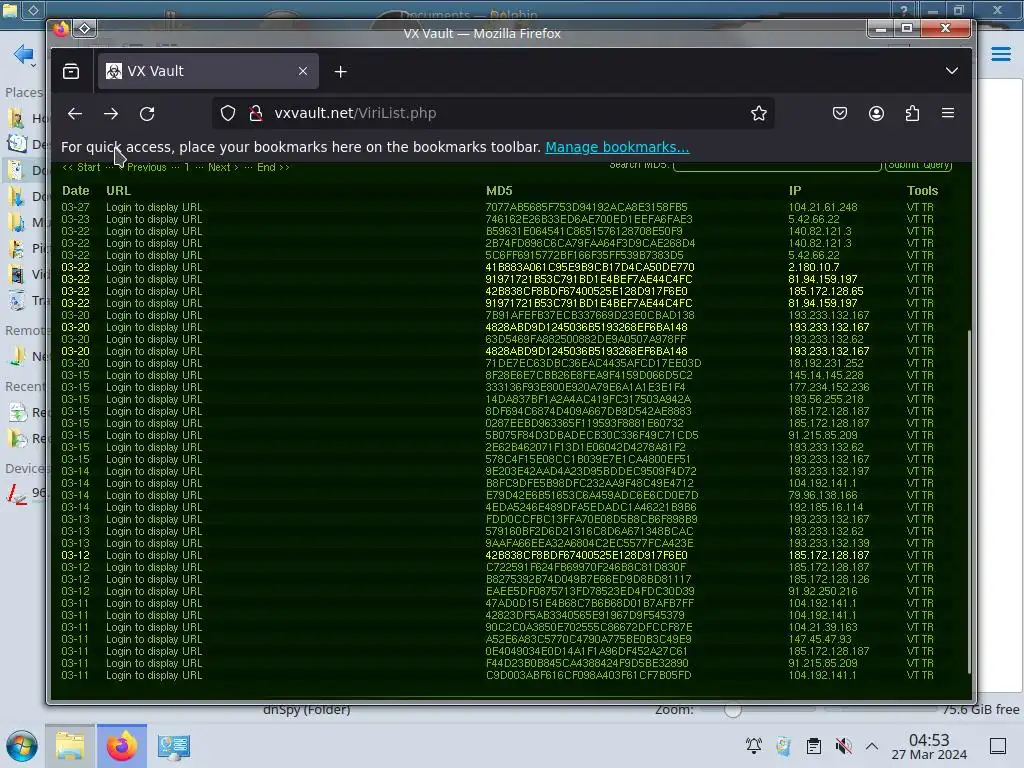Viewport: 1024px width, 768px height.
Task: Select Home icon in Dolphin Places
Action: (16, 118)
